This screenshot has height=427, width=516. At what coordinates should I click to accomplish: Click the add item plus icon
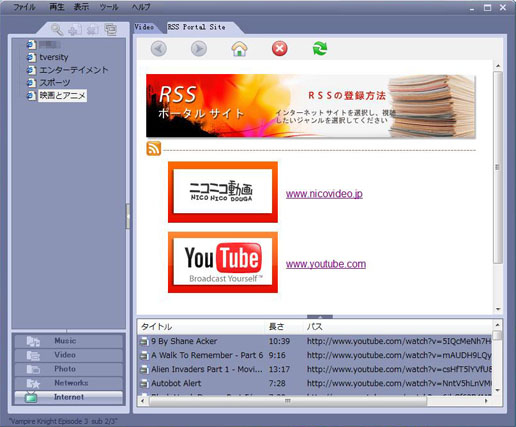(x=75, y=30)
